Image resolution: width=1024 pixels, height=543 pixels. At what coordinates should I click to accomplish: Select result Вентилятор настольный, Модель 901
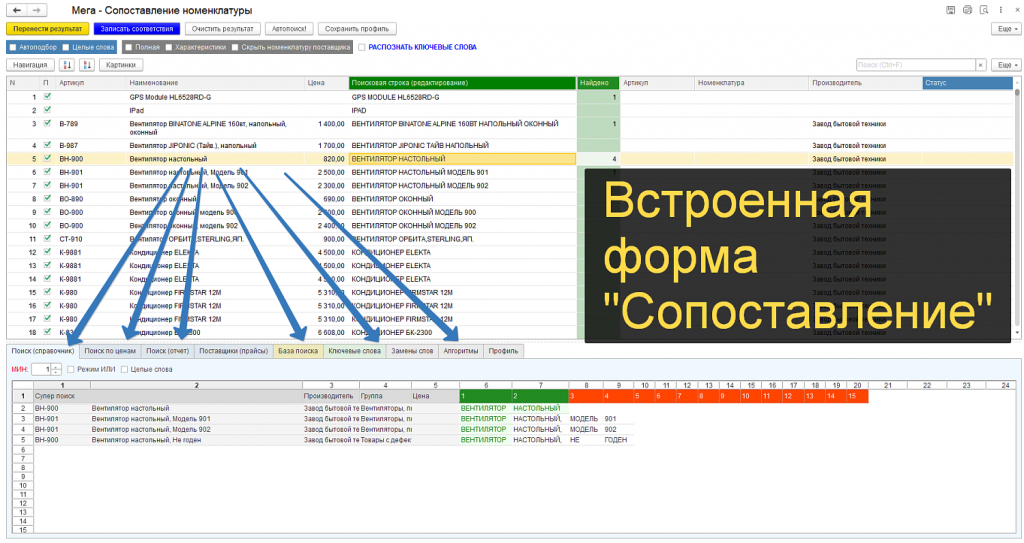click(x=196, y=419)
